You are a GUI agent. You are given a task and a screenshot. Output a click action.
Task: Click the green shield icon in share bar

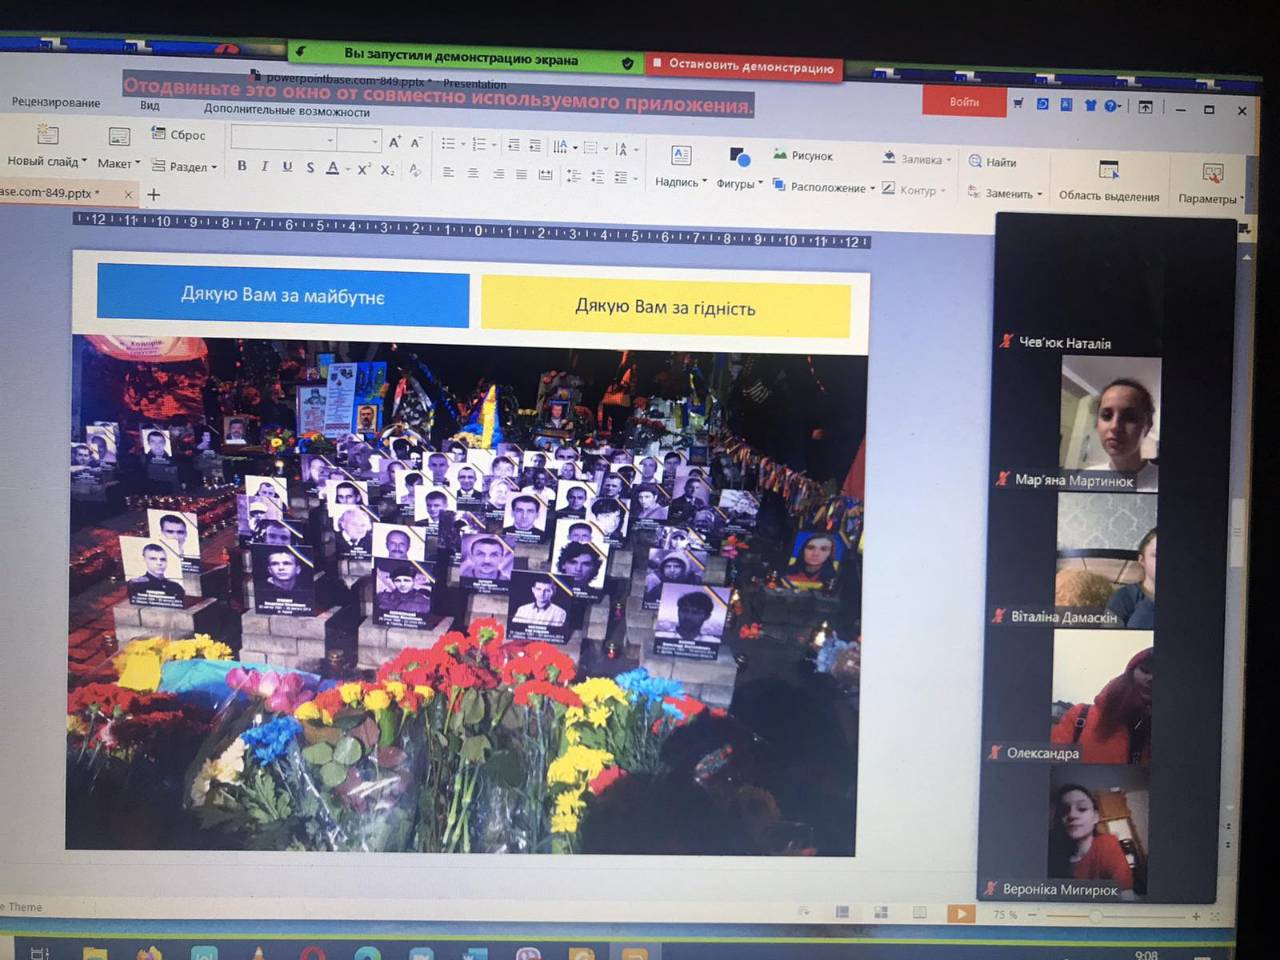click(x=627, y=63)
